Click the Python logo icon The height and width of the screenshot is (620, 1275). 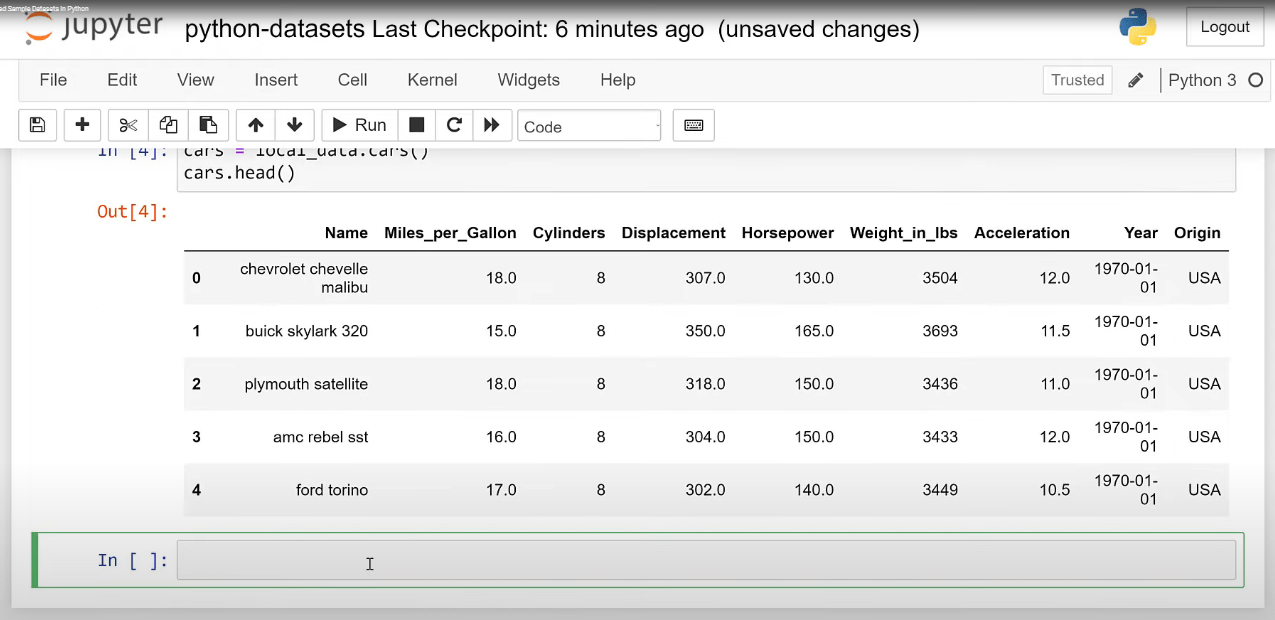pyautogui.click(x=1138, y=27)
